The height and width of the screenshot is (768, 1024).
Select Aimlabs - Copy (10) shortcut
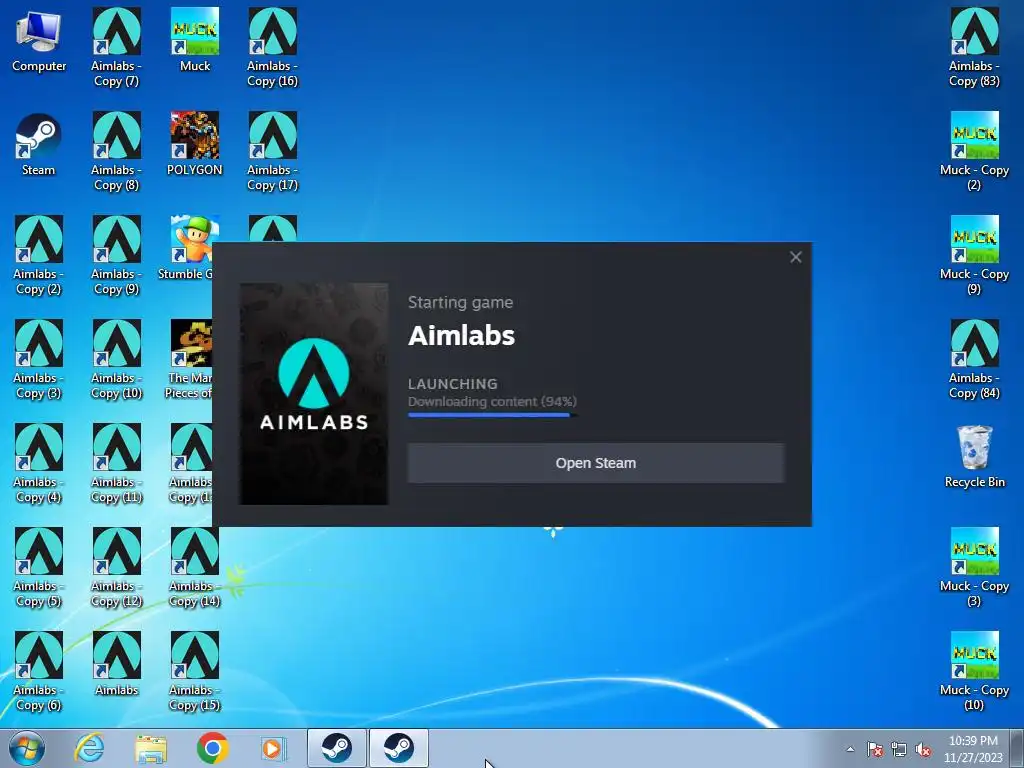point(116,359)
